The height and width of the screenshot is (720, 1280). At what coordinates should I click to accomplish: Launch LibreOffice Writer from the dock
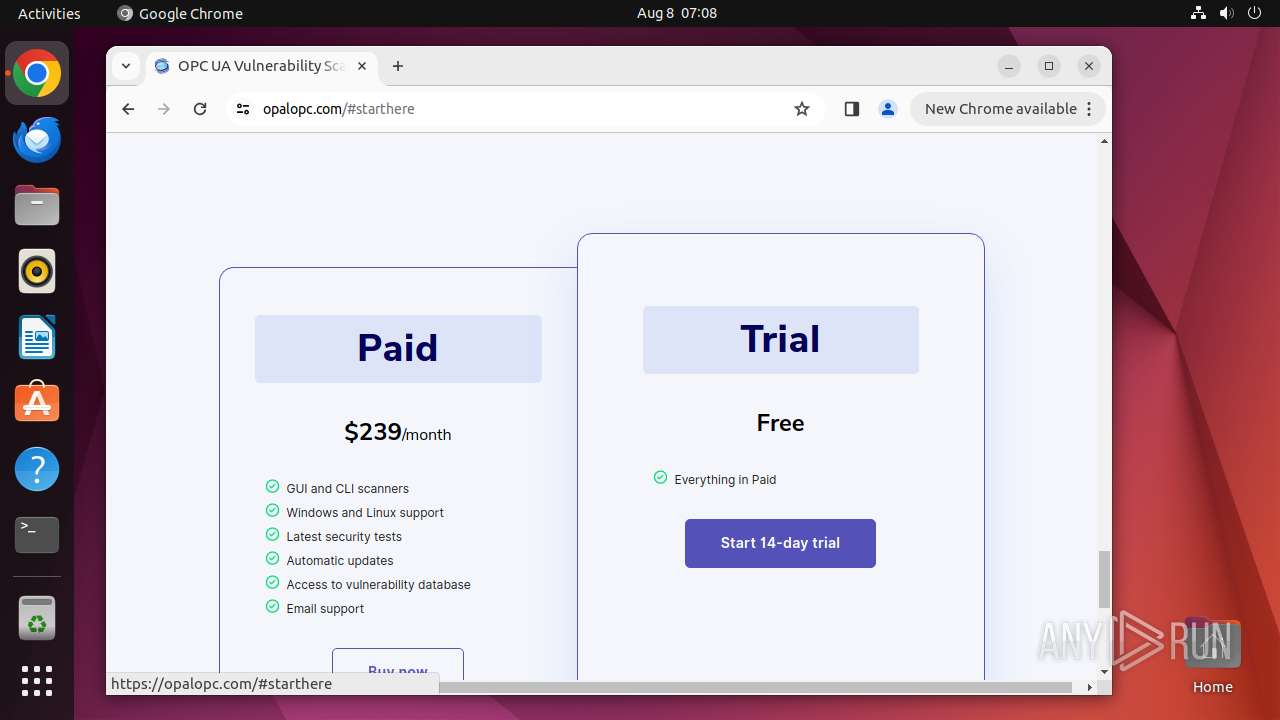point(37,337)
